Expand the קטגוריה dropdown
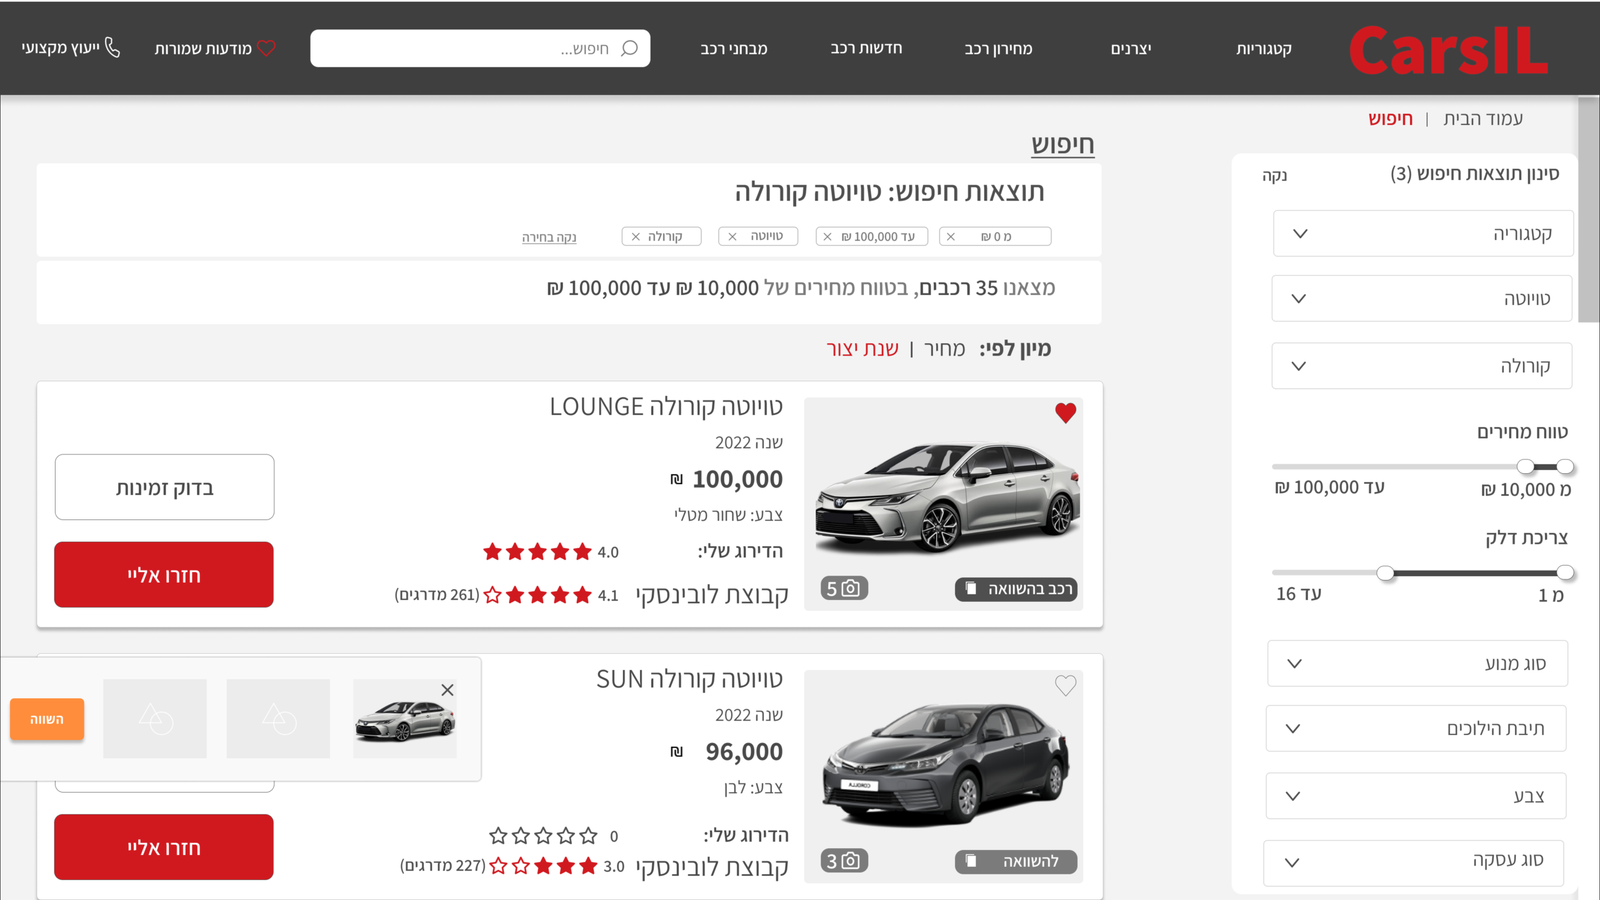 [1423, 233]
